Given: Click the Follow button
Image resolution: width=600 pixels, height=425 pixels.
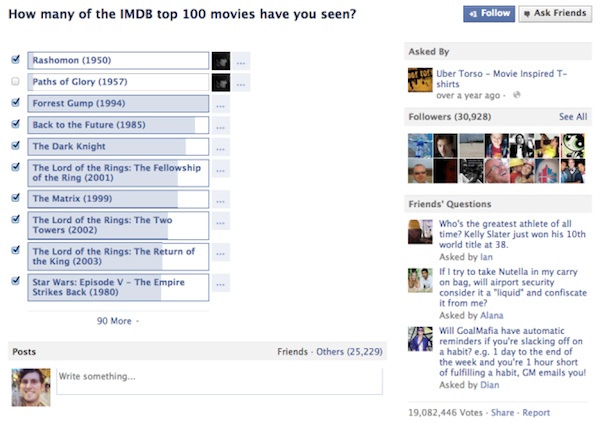Looking at the screenshot, I should 489,14.
